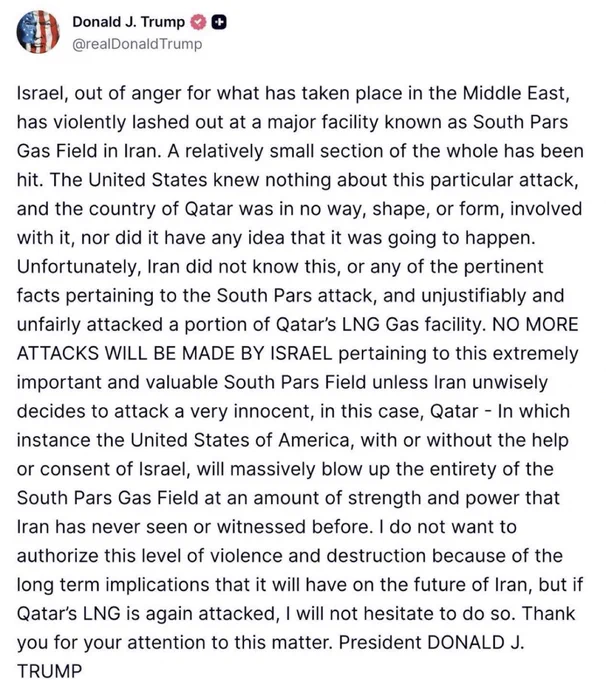Click "President DONALD J." signature text

click(x=431, y=643)
